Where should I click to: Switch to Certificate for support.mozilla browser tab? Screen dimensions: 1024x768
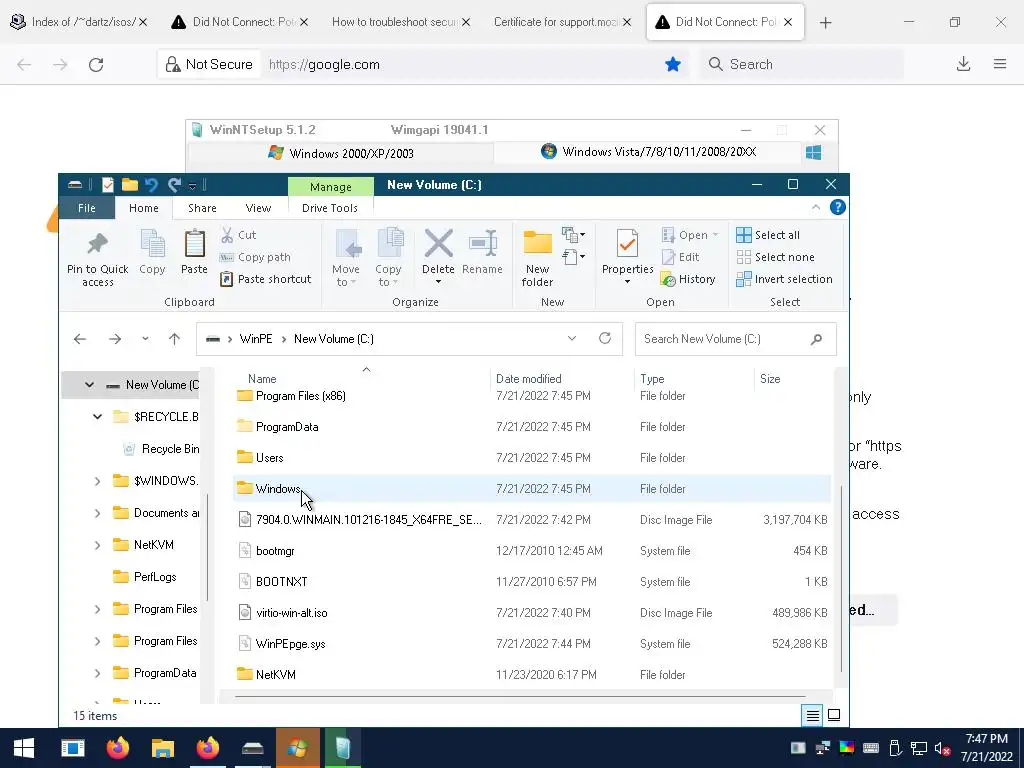pos(562,22)
